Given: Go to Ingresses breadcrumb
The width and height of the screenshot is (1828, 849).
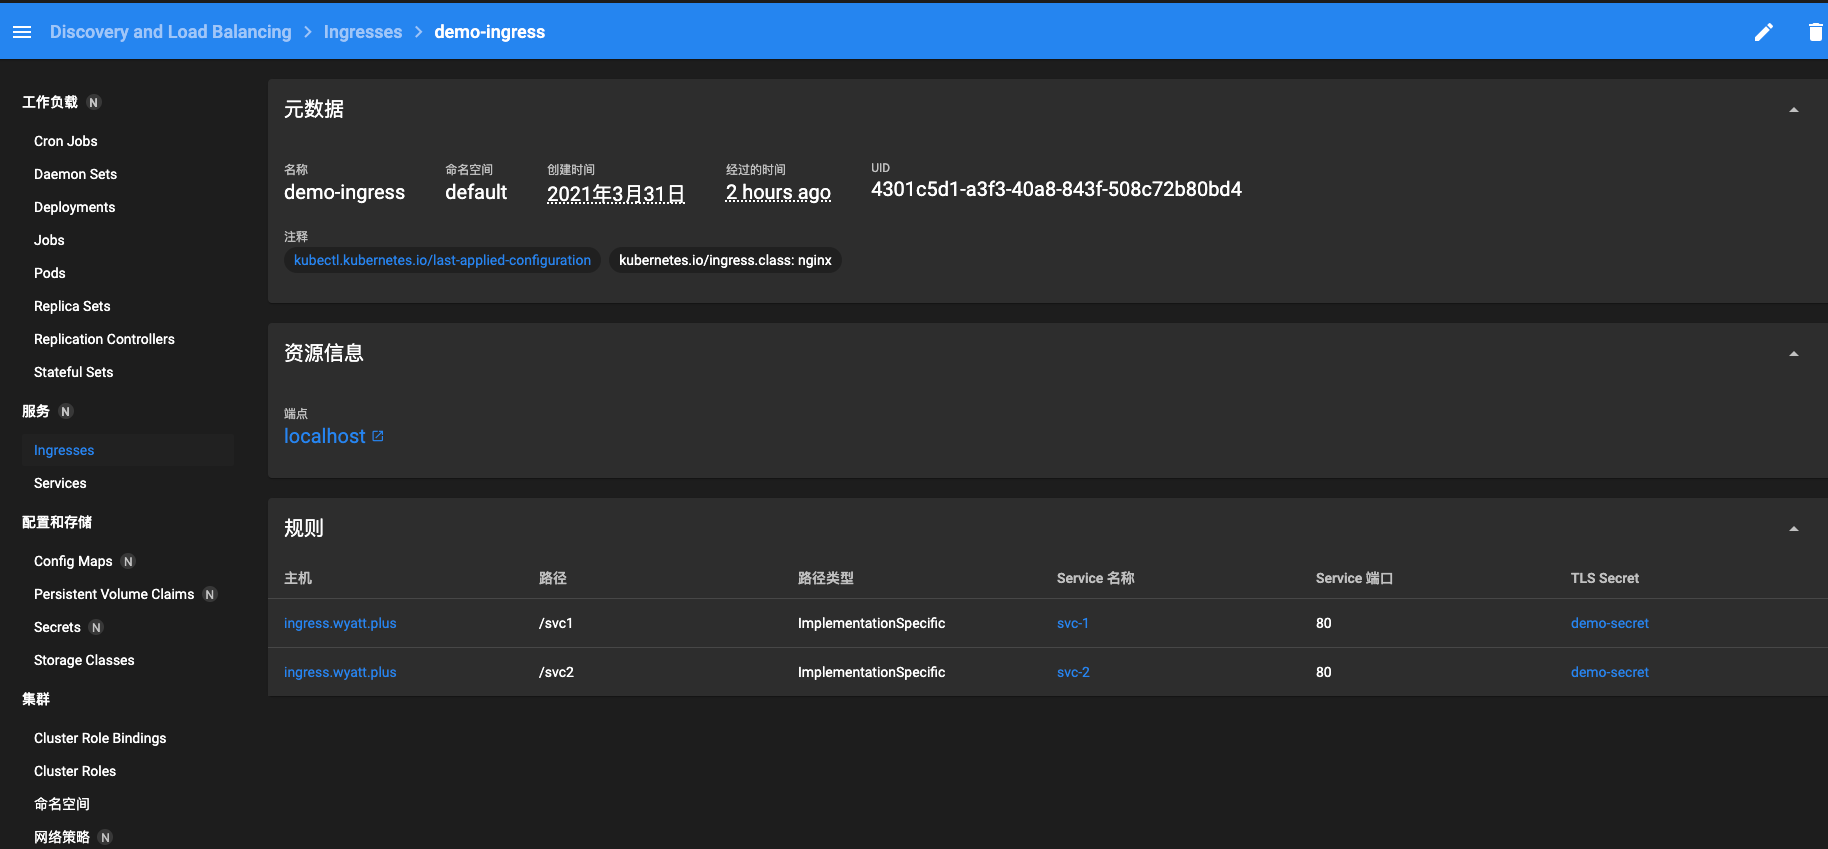Looking at the screenshot, I should 363,32.
